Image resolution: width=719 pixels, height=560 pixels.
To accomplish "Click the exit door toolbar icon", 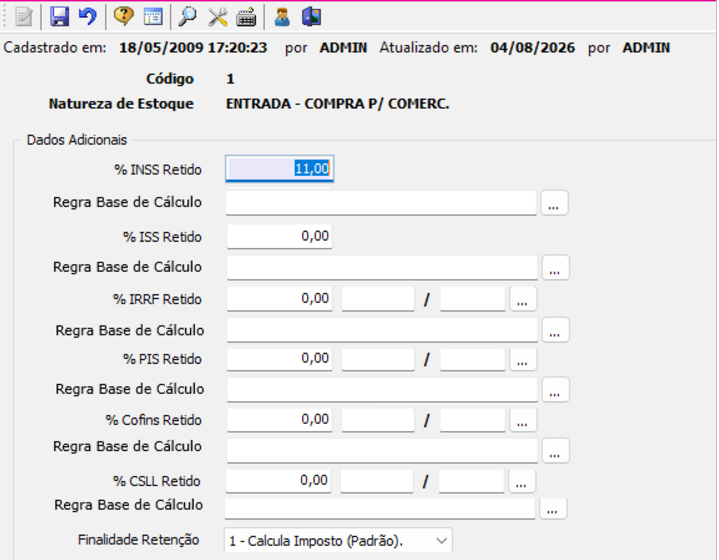I will coord(311,17).
